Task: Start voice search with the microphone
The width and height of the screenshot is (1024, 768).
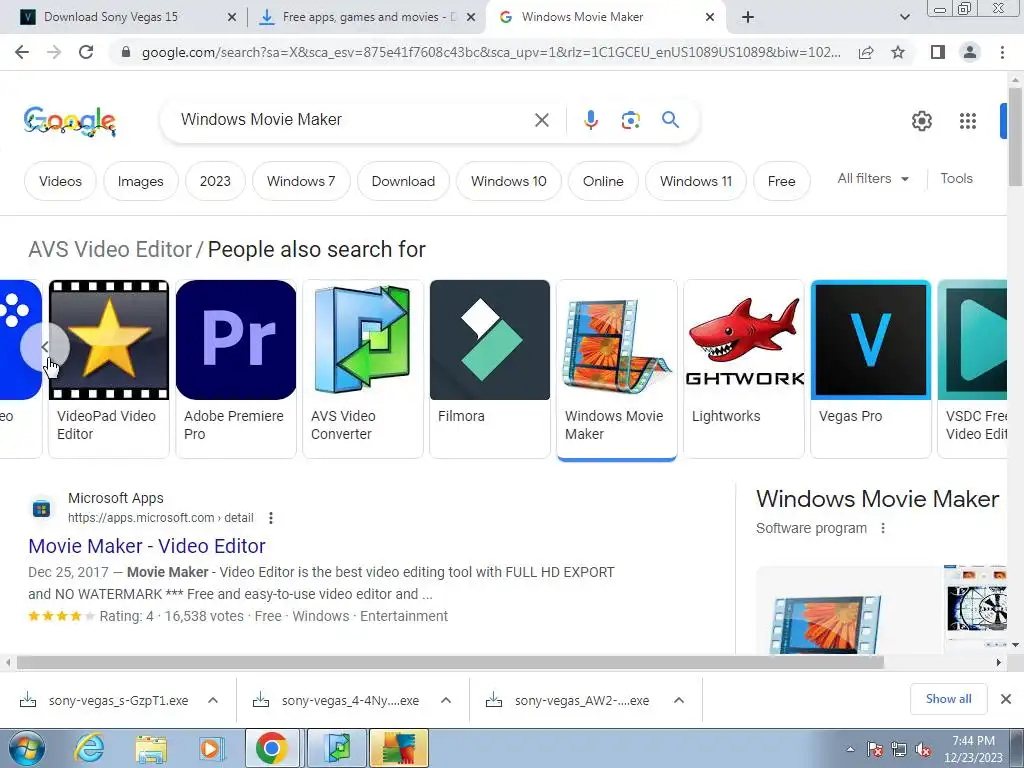Action: [x=590, y=120]
